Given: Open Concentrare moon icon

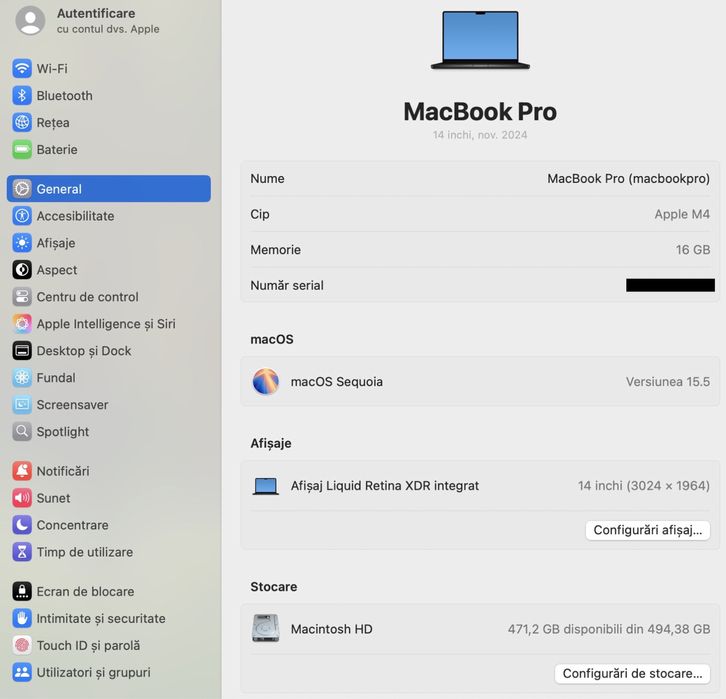Looking at the screenshot, I should tap(22, 525).
